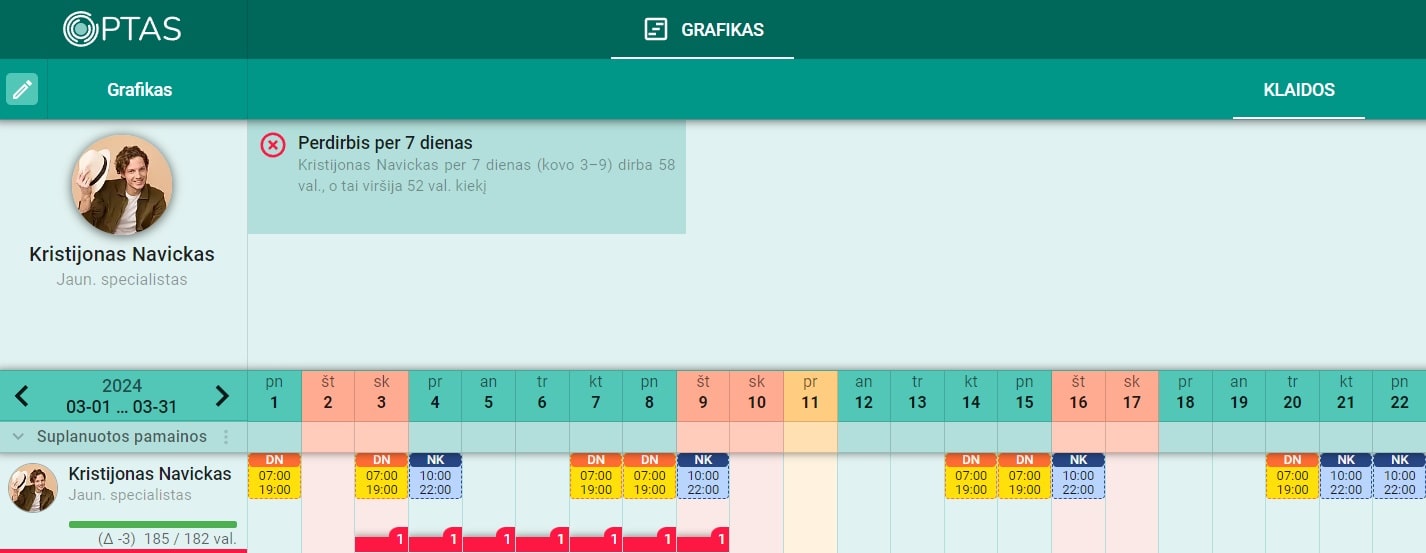
Task: Open the NK shift on day 4
Action: tap(435, 476)
